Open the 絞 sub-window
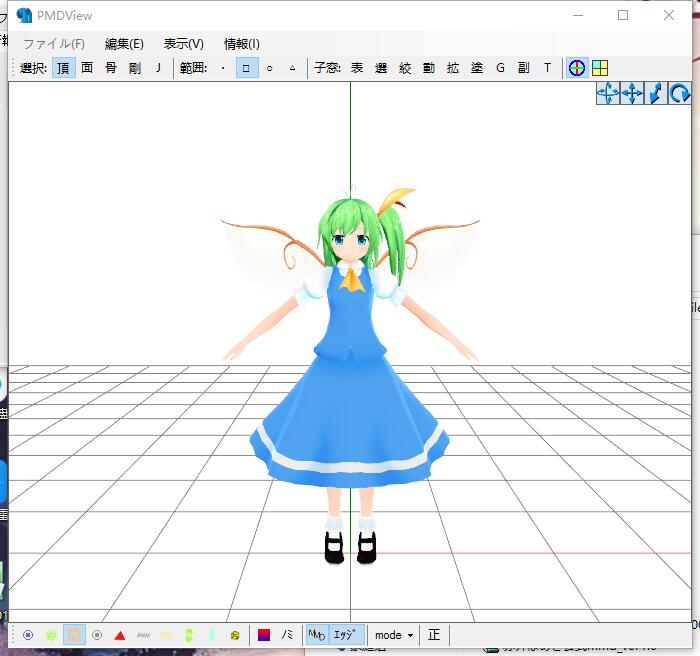This screenshot has width=700, height=656. (x=405, y=68)
